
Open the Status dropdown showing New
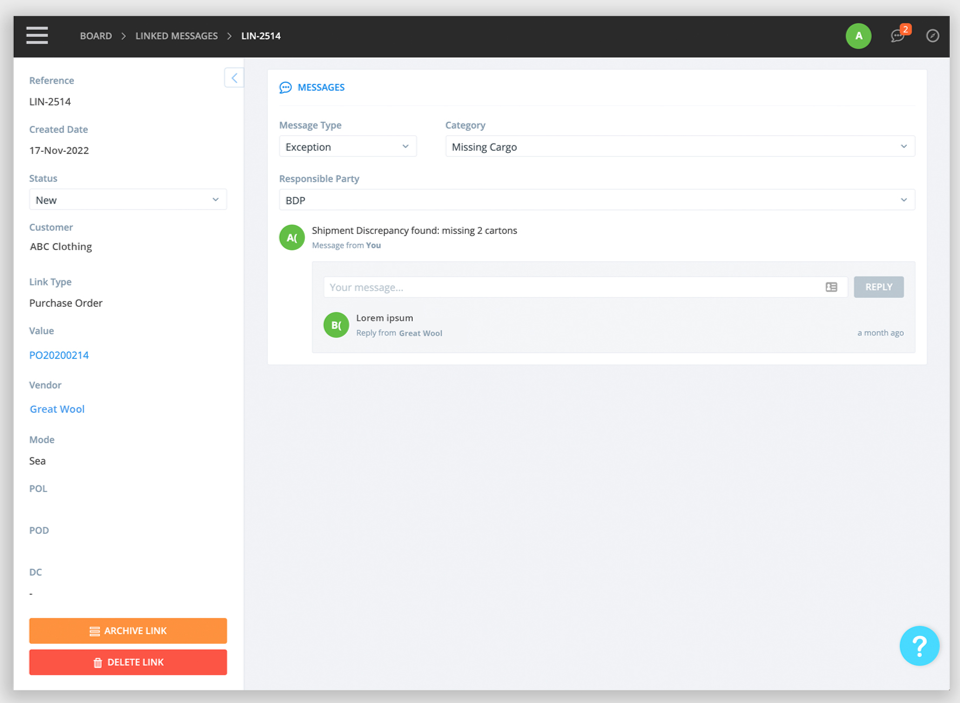(x=128, y=200)
